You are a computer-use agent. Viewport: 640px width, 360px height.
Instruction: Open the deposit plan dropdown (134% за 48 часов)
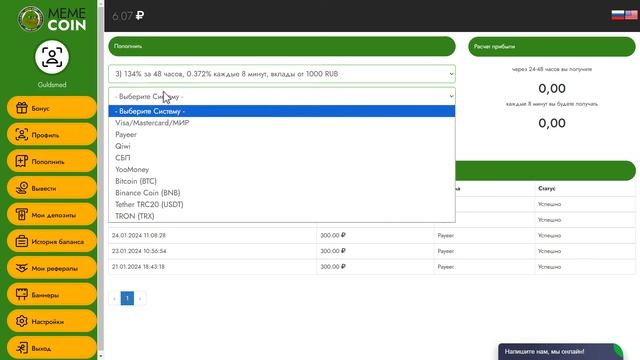point(282,74)
